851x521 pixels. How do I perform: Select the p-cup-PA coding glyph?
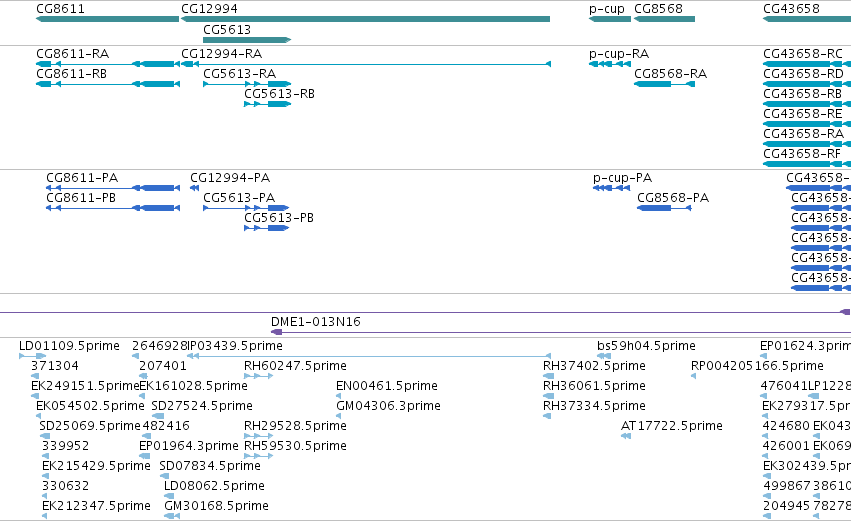[x=612, y=188]
